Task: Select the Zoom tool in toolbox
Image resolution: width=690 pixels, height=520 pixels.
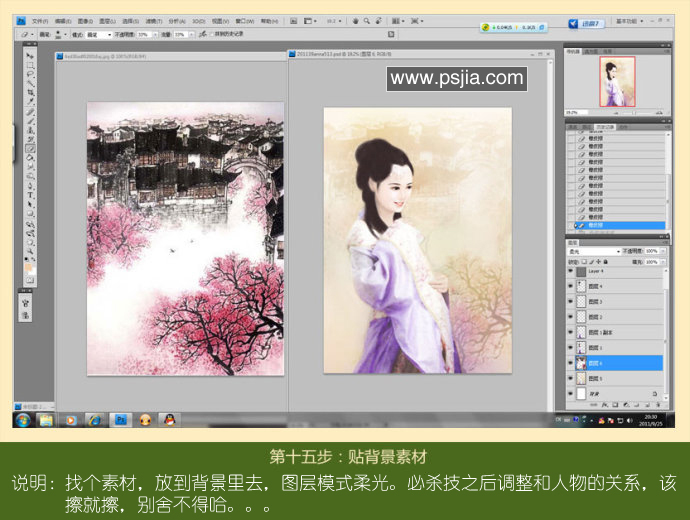Action: click(30, 251)
